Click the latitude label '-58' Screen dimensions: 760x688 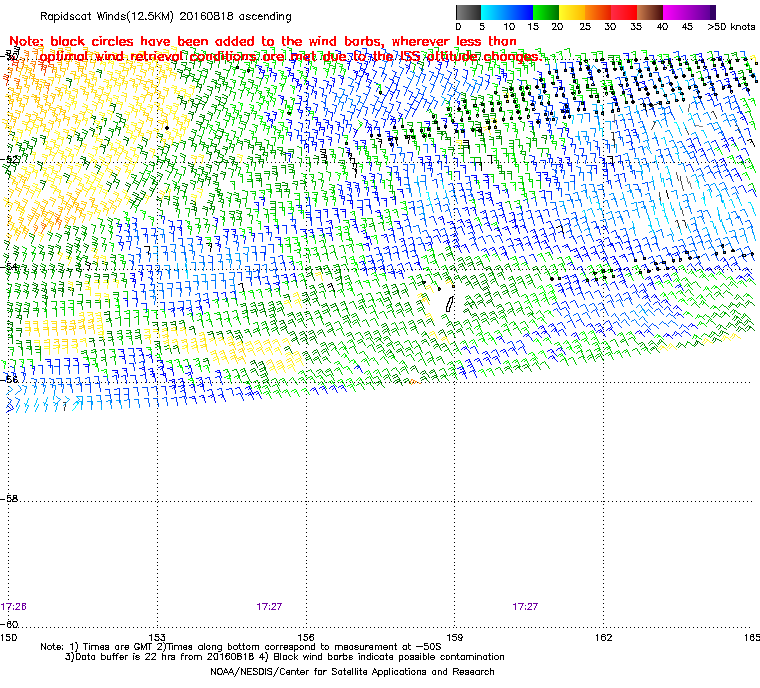[x=10, y=498]
